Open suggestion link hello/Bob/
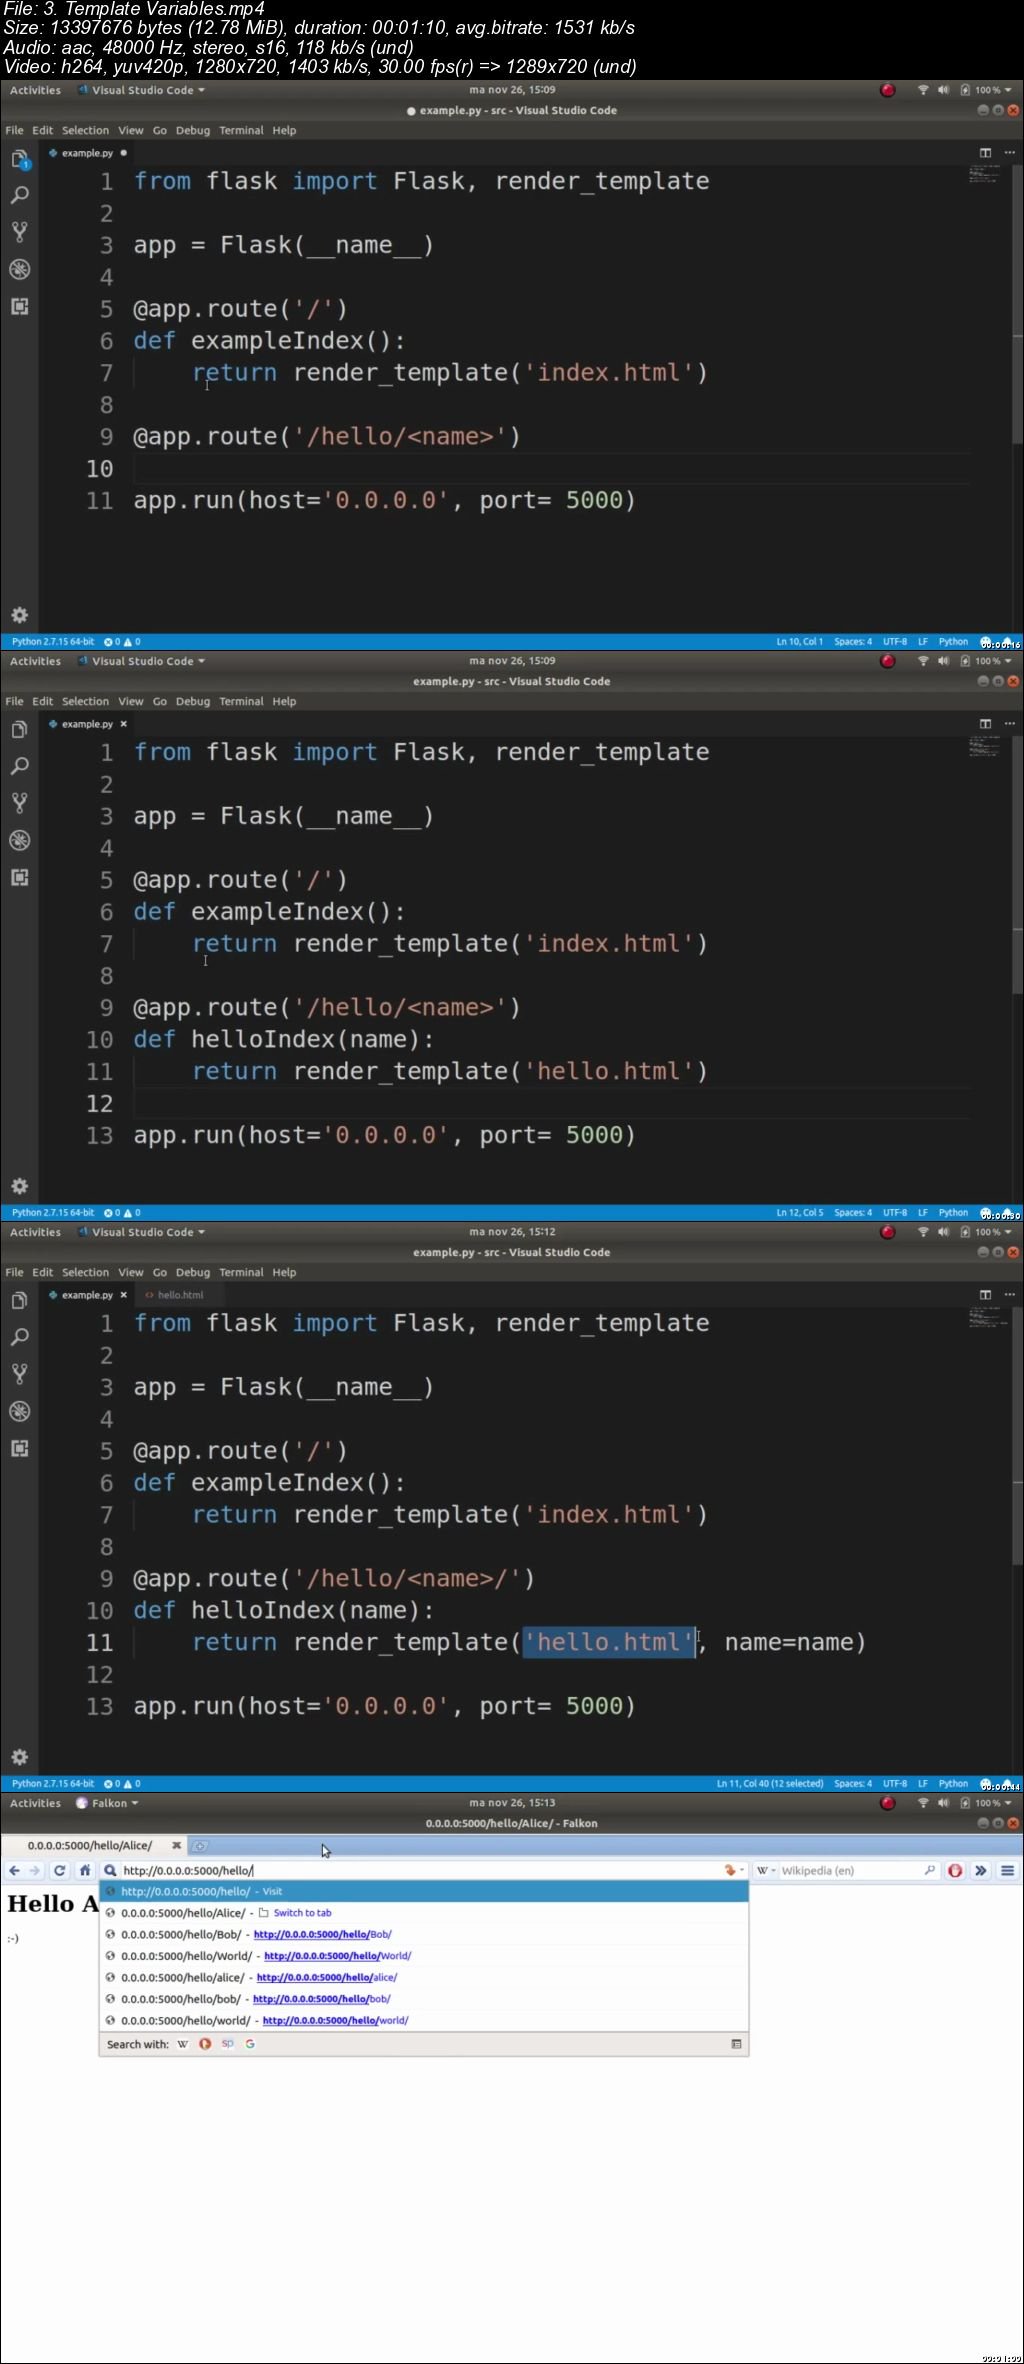 point(322,1934)
